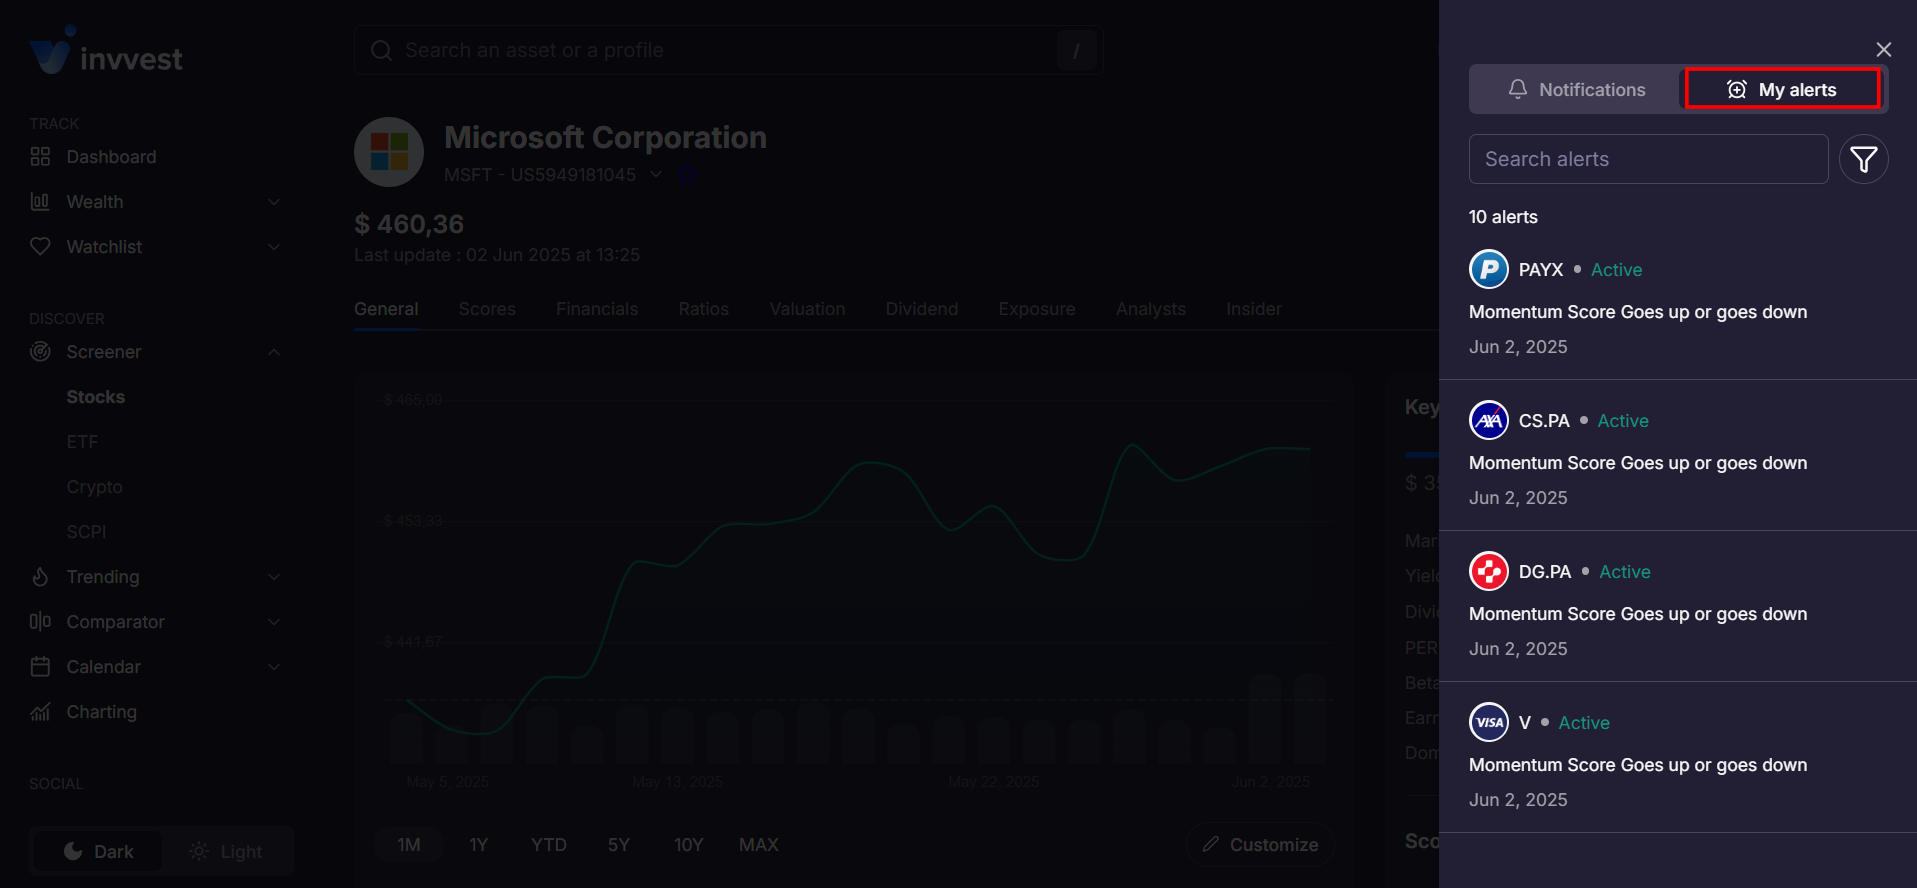Click the PAYX company logo
Viewport: 1917px width, 888px height.
pos(1488,270)
